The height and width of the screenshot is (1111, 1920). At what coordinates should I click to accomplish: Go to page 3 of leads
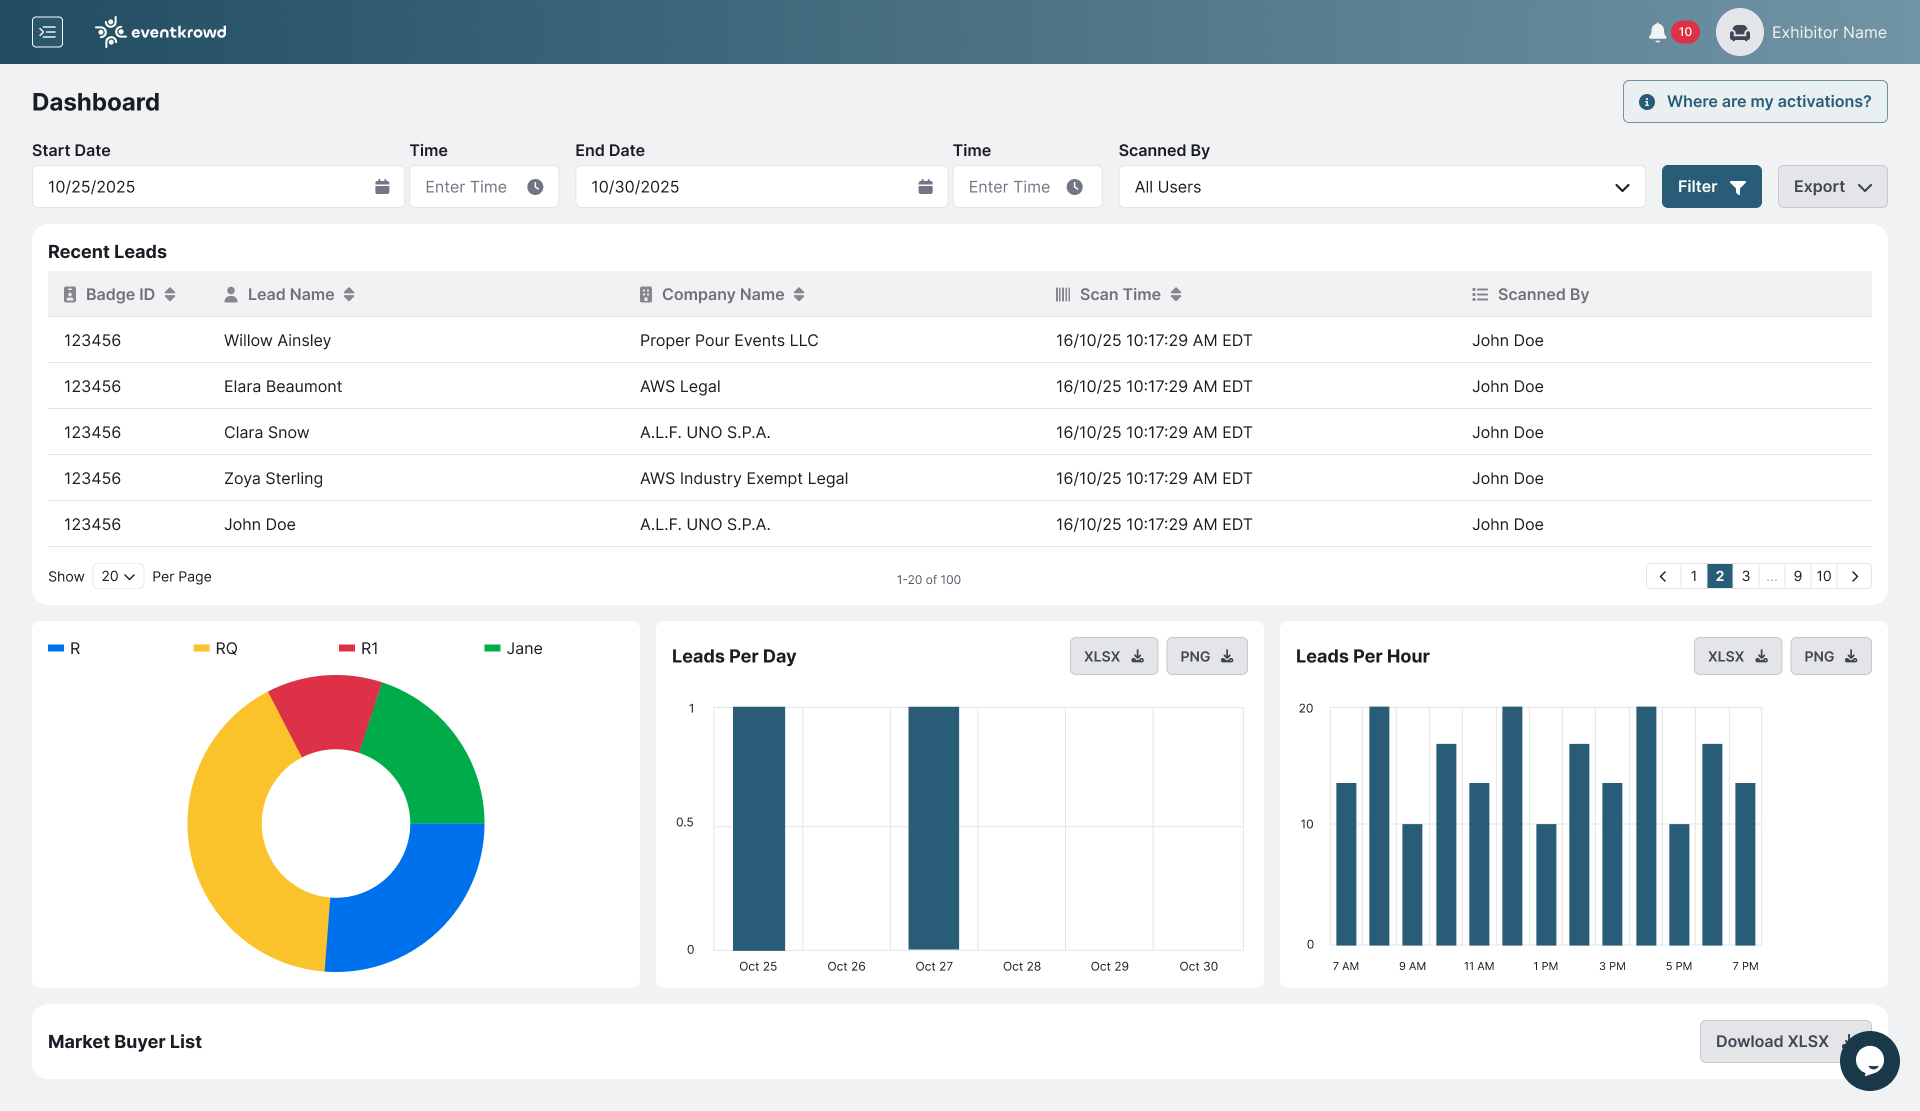click(x=1745, y=576)
